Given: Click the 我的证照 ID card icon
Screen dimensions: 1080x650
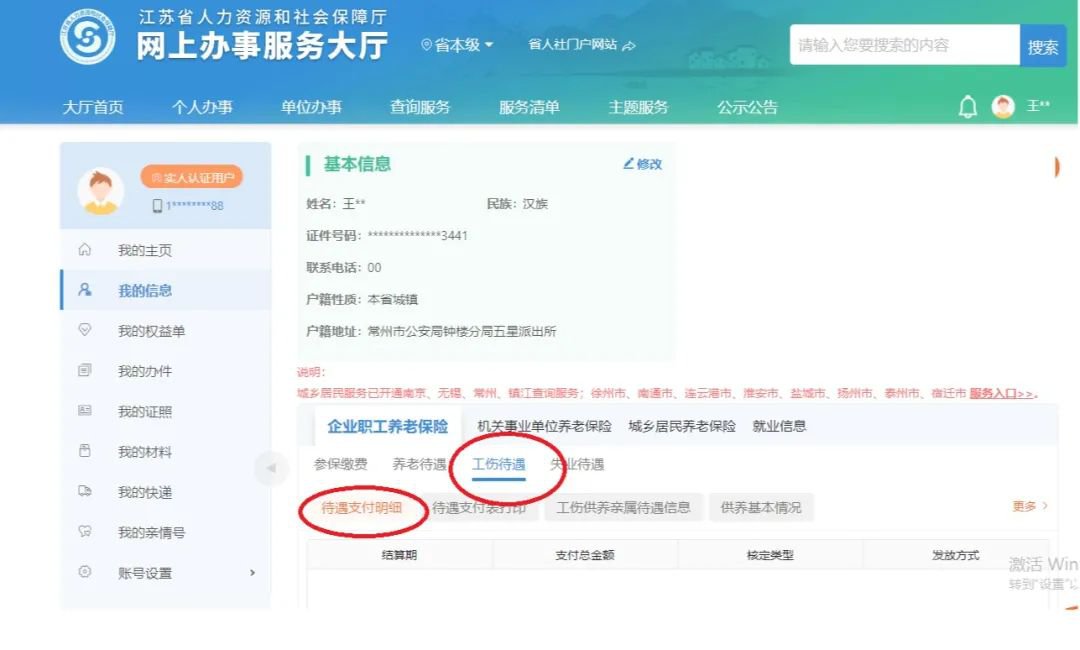Looking at the screenshot, I should coord(85,411).
